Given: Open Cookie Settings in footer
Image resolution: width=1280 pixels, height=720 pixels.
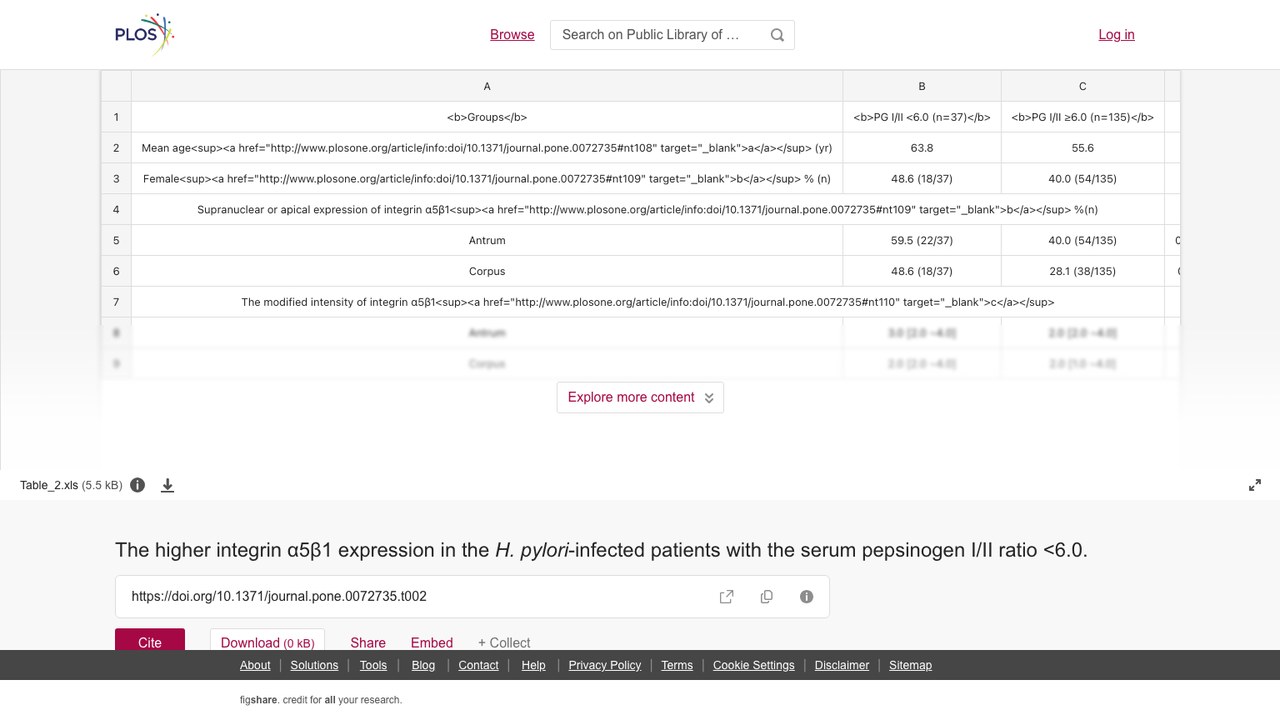Looking at the screenshot, I should click(754, 665).
